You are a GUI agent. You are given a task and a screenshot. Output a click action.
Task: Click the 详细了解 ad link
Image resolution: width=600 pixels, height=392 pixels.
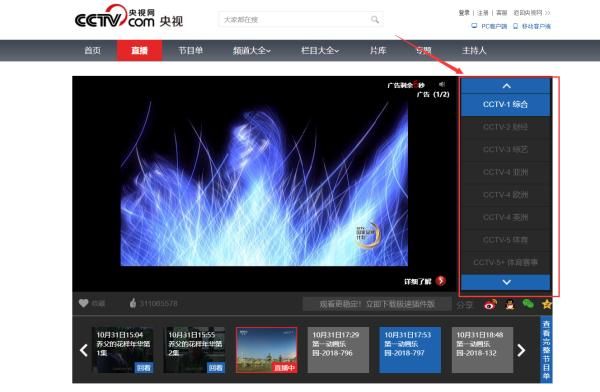(418, 282)
